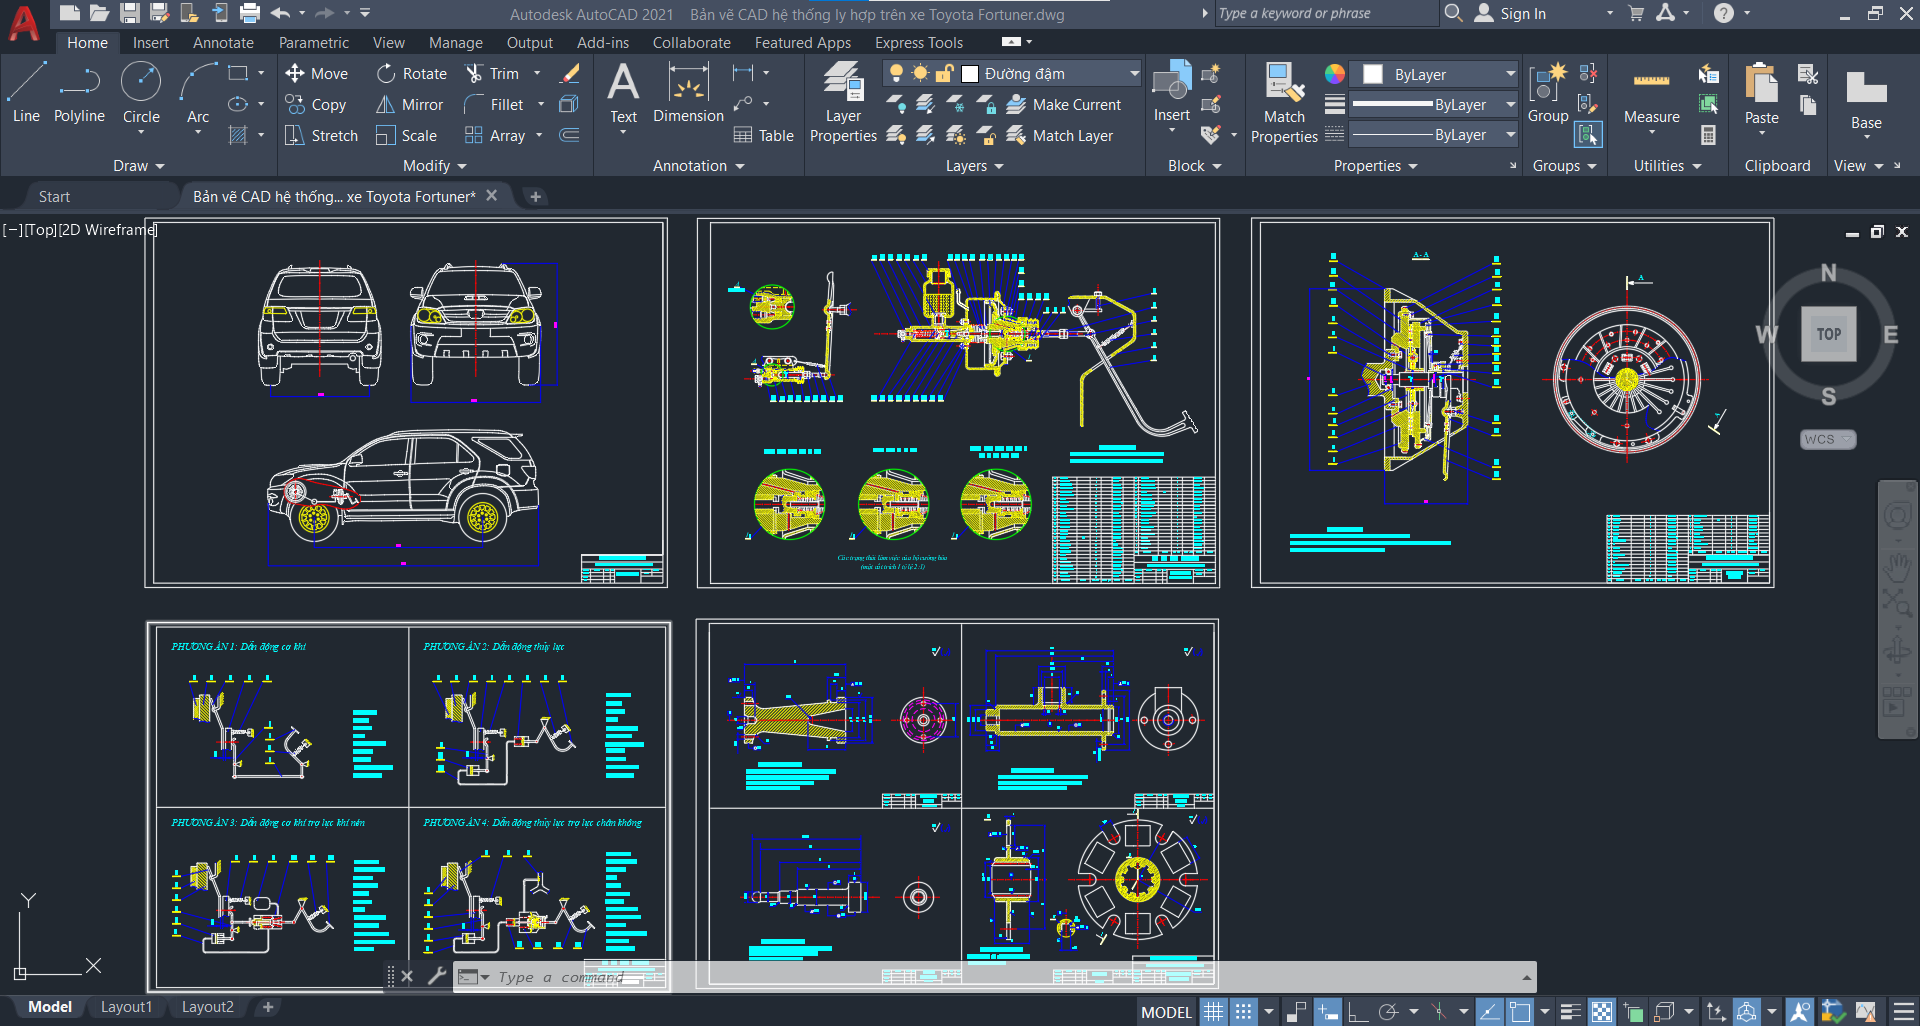Activate the Copy command
The height and width of the screenshot is (1026, 1920).
[x=316, y=104]
